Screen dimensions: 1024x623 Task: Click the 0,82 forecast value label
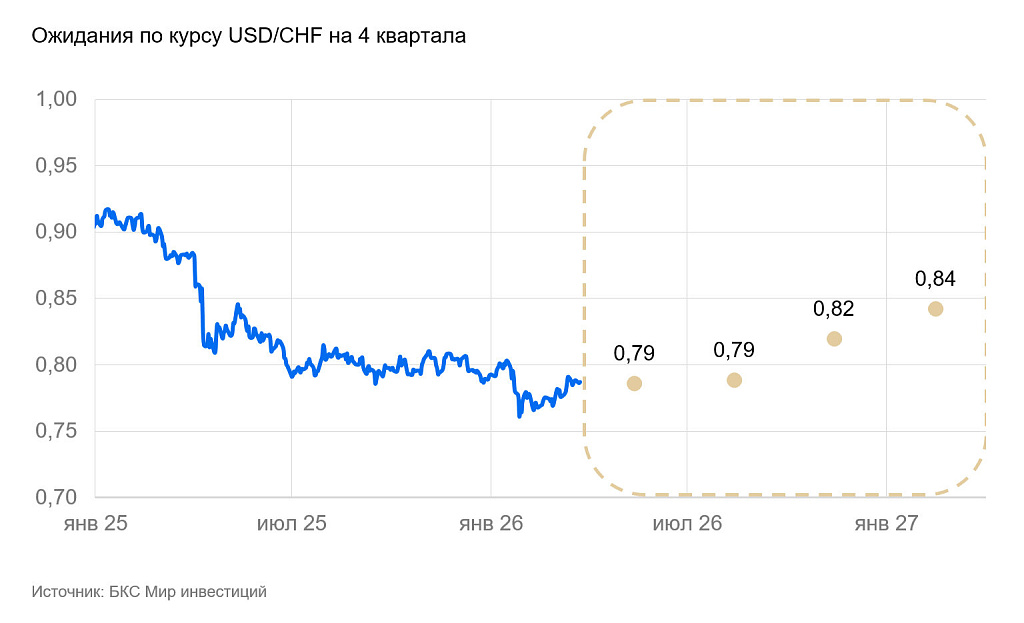pos(834,309)
